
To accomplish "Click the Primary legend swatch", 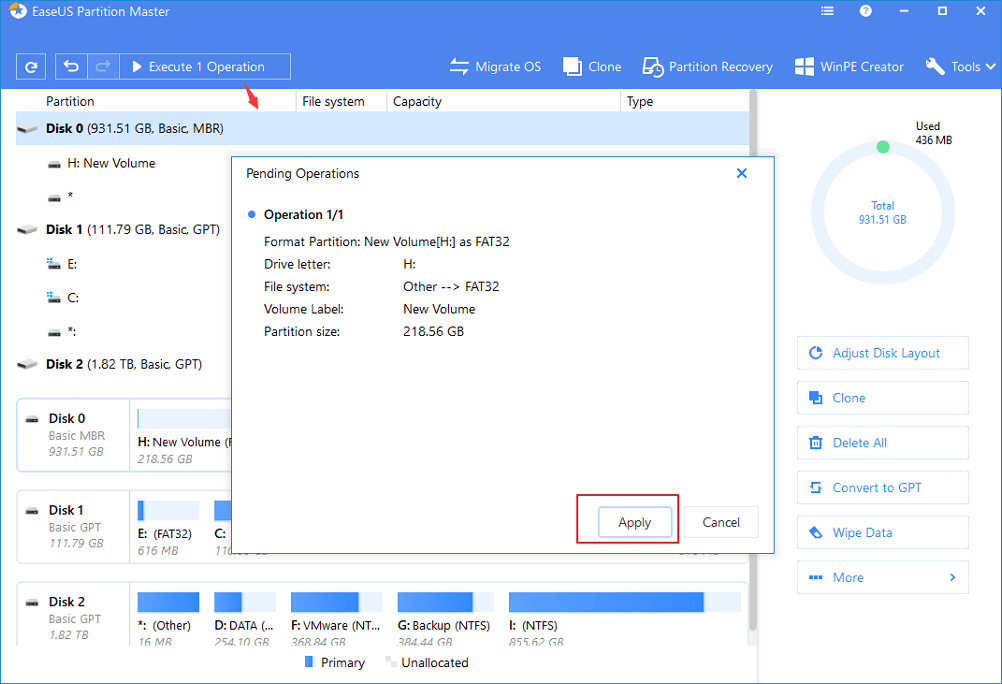I will [309, 662].
